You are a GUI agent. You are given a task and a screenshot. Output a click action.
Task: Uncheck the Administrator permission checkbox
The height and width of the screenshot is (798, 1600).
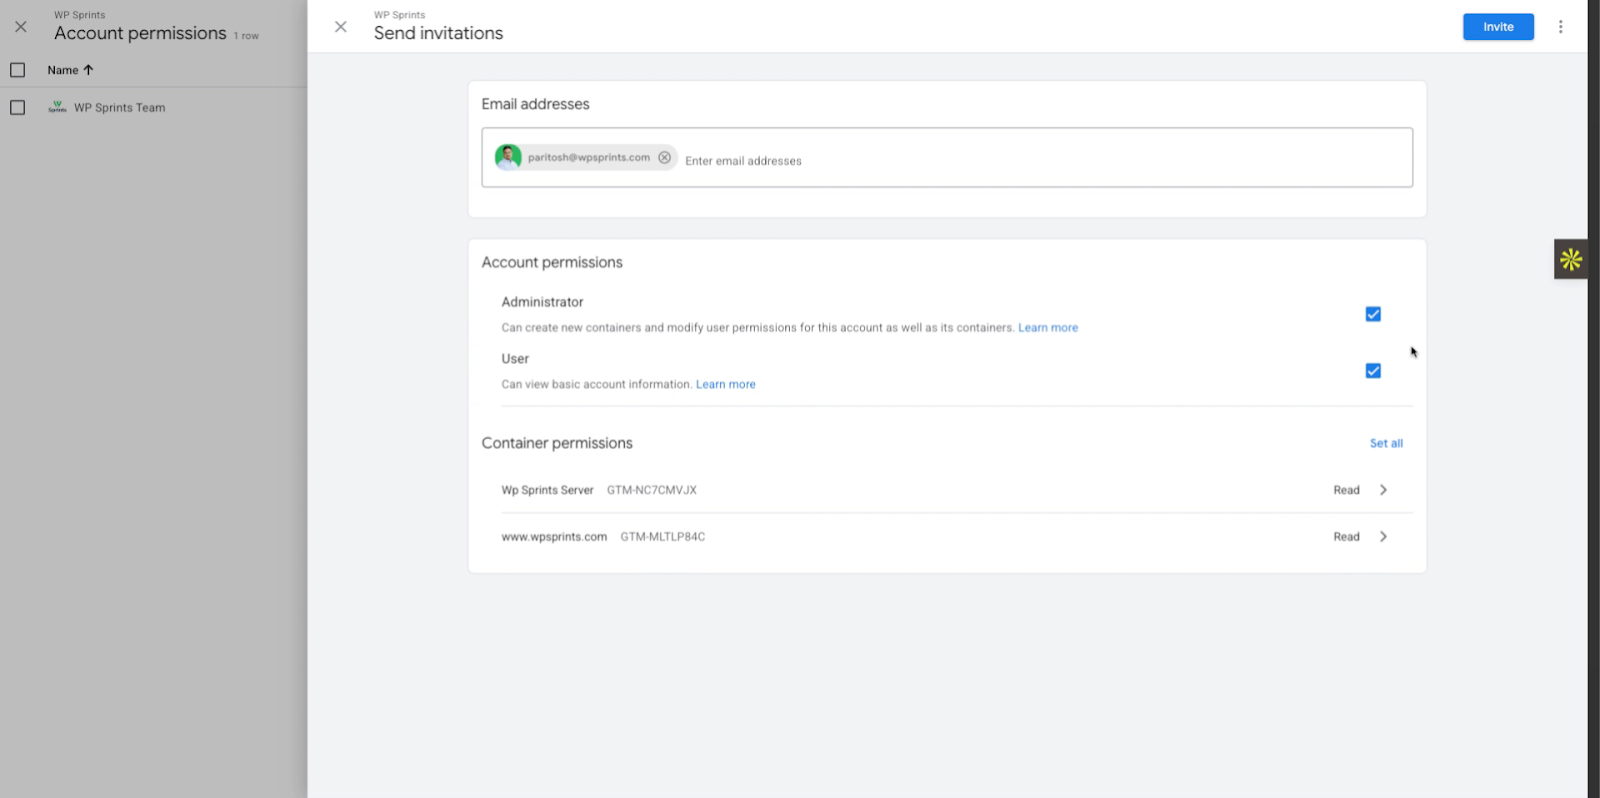pyautogui.click(x=1373, y=314)
